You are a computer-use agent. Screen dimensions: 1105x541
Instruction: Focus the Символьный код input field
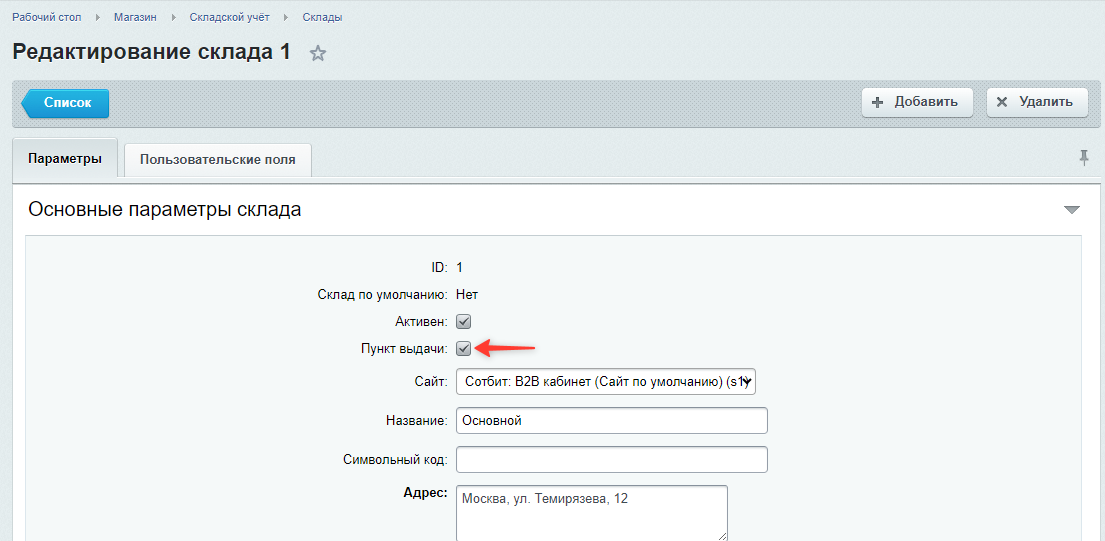pyautogui.click(x=612, y=459)
